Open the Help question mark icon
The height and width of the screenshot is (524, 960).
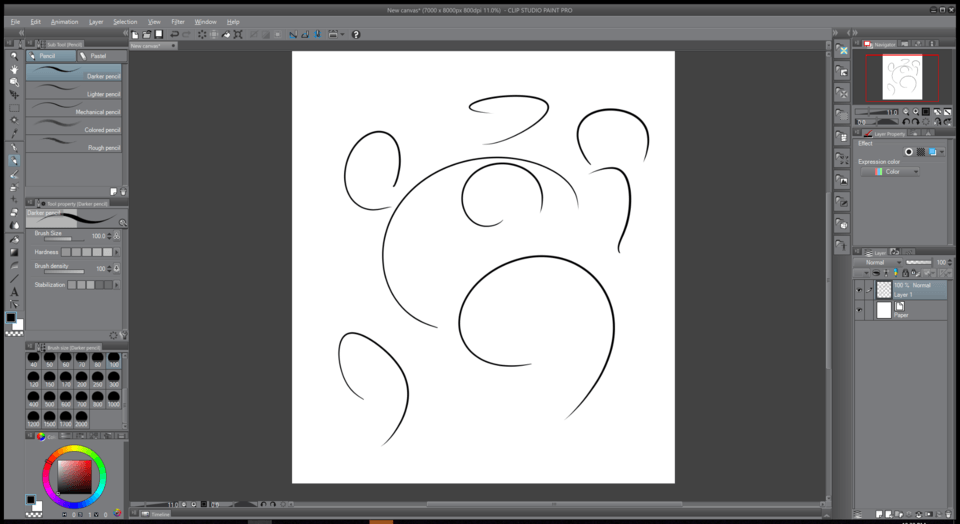pos(355,34)
